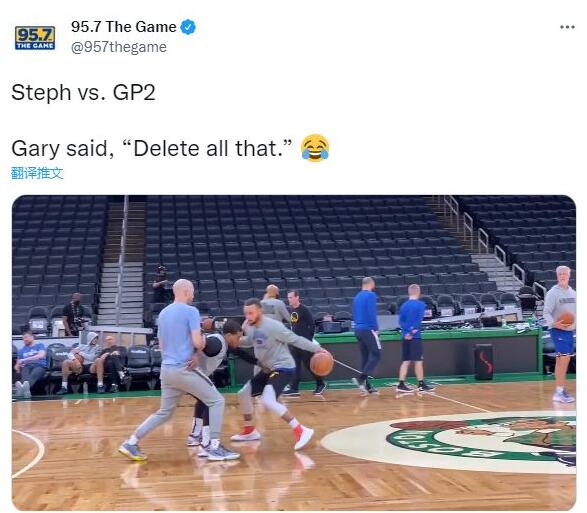Click the 95.7 The Game avatar logo
587x513 pixels.
point(35,38)
